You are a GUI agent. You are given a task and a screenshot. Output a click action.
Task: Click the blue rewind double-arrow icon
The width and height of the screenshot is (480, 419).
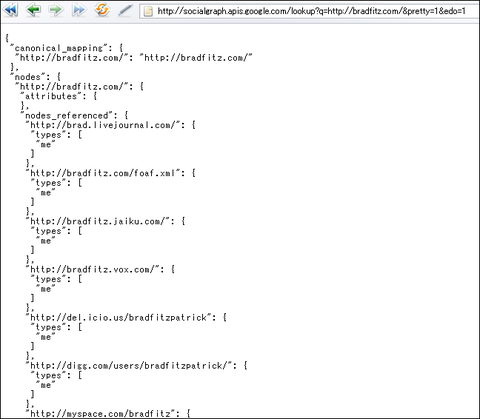coord(10,10)
